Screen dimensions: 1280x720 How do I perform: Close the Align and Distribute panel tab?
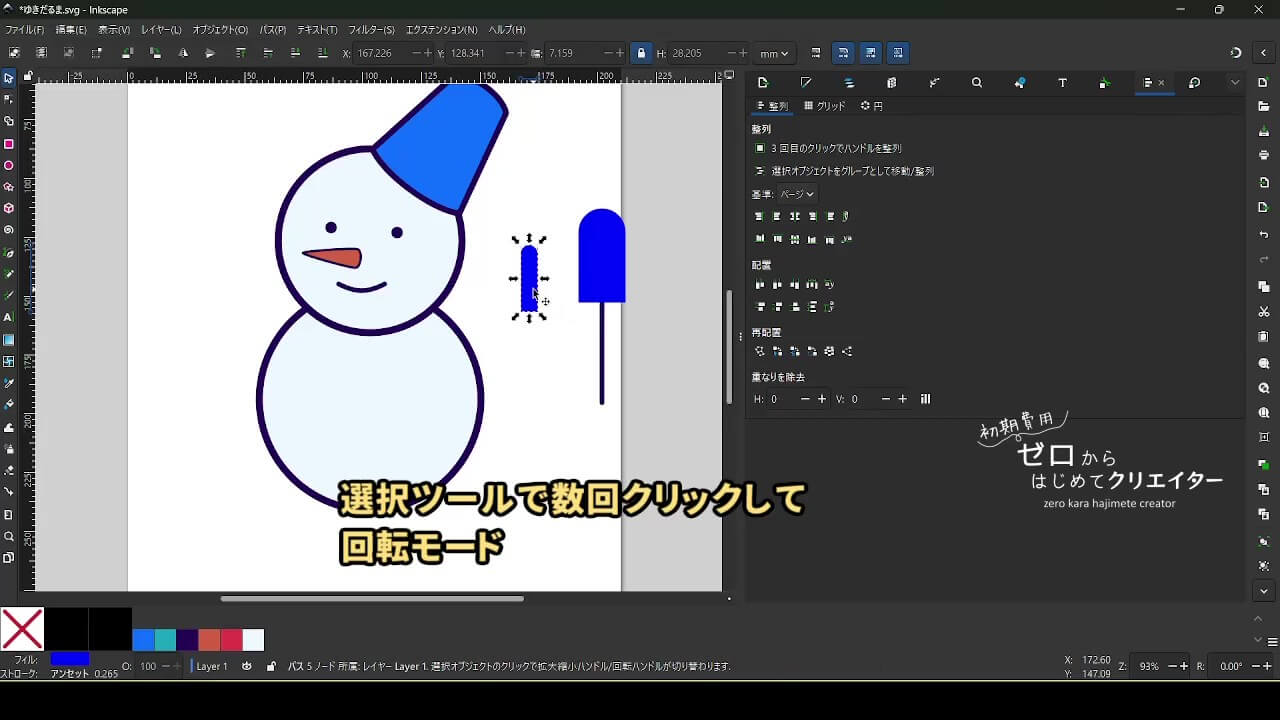(1161, 83)
